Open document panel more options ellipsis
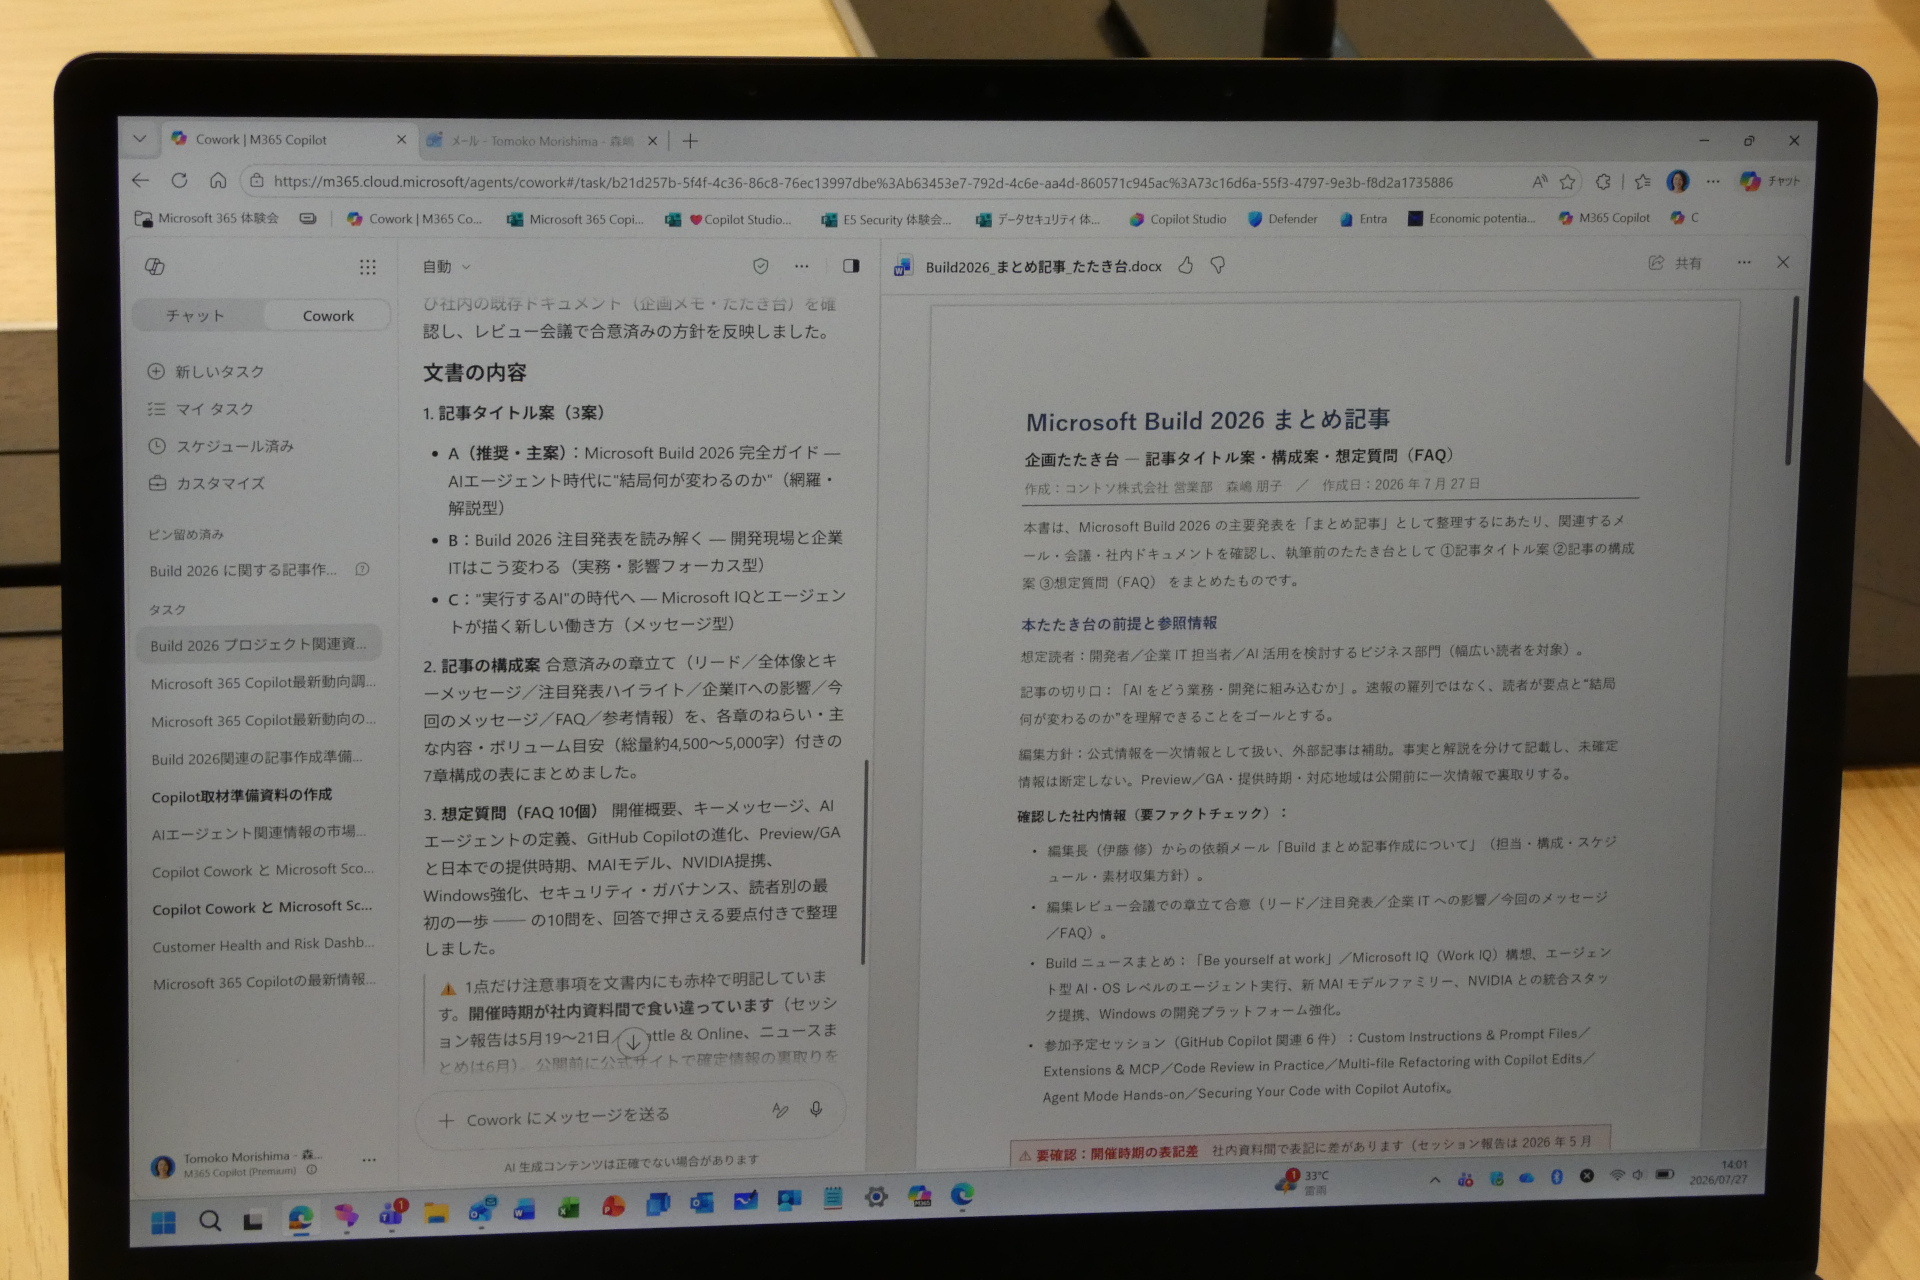The image size is (1920, 1280). point(1744,262)
